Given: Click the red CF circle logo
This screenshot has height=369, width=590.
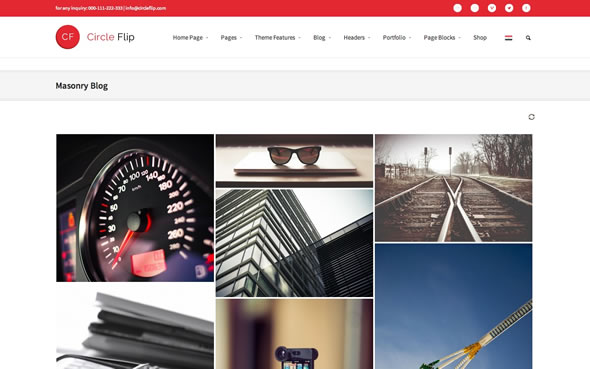Looking at the screenshot, I should [x=68, y=37].
